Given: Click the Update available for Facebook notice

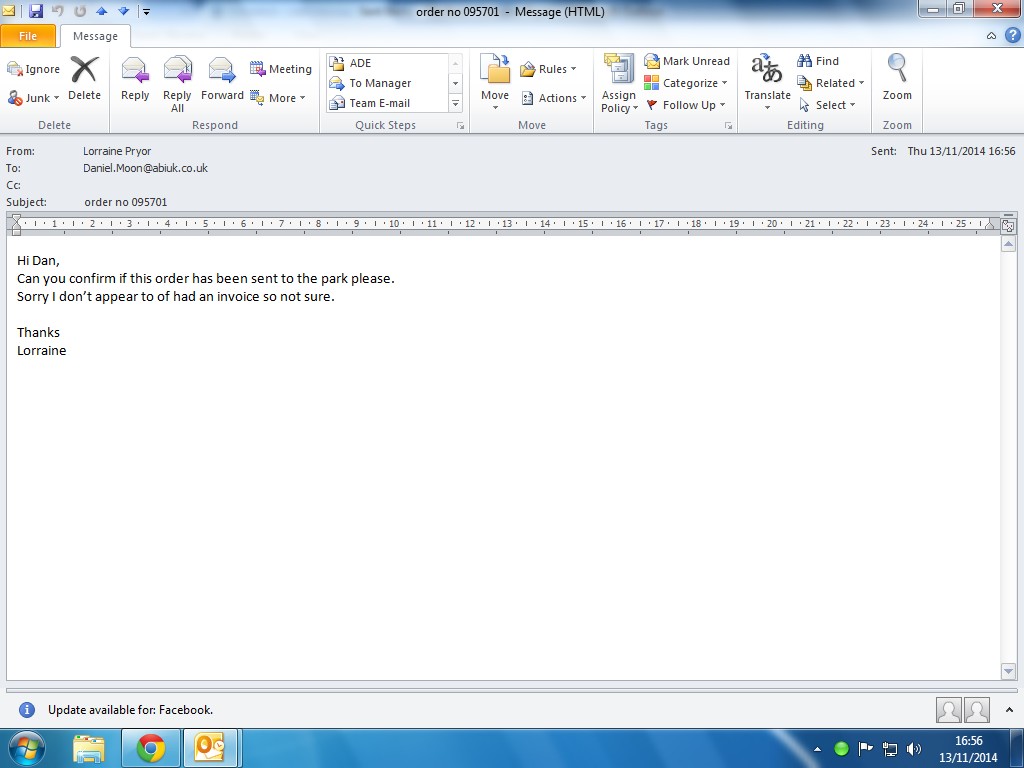Looking at the screenshot, I should click(x=130, y=710).
